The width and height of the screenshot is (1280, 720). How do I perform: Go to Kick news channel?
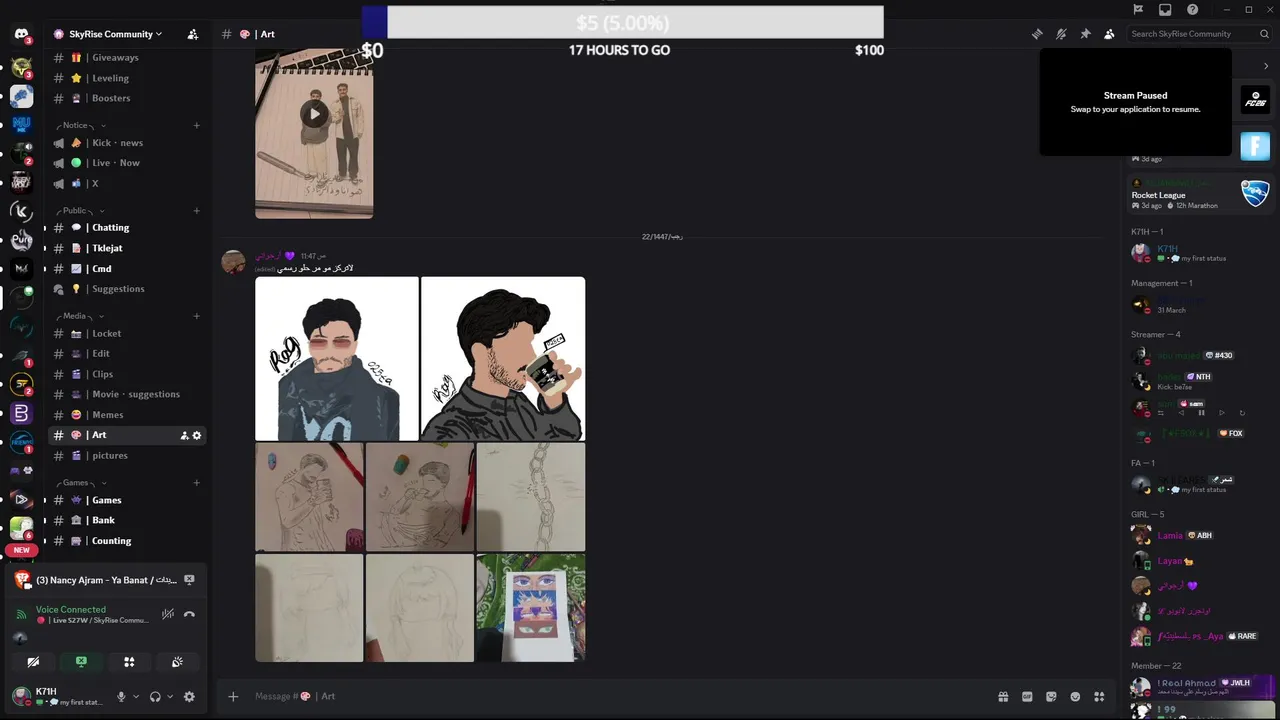(x=127, y=143)
